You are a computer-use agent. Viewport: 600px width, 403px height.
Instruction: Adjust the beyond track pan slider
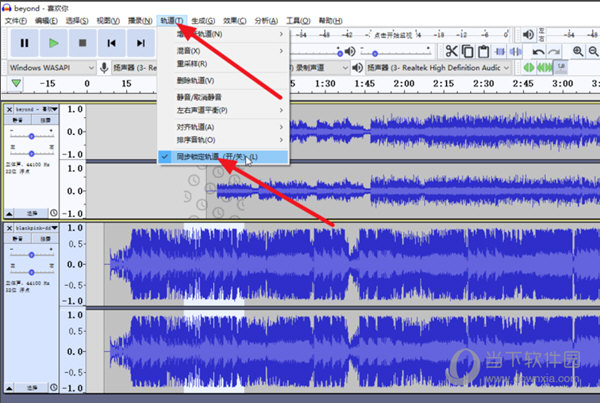[31, 153]
